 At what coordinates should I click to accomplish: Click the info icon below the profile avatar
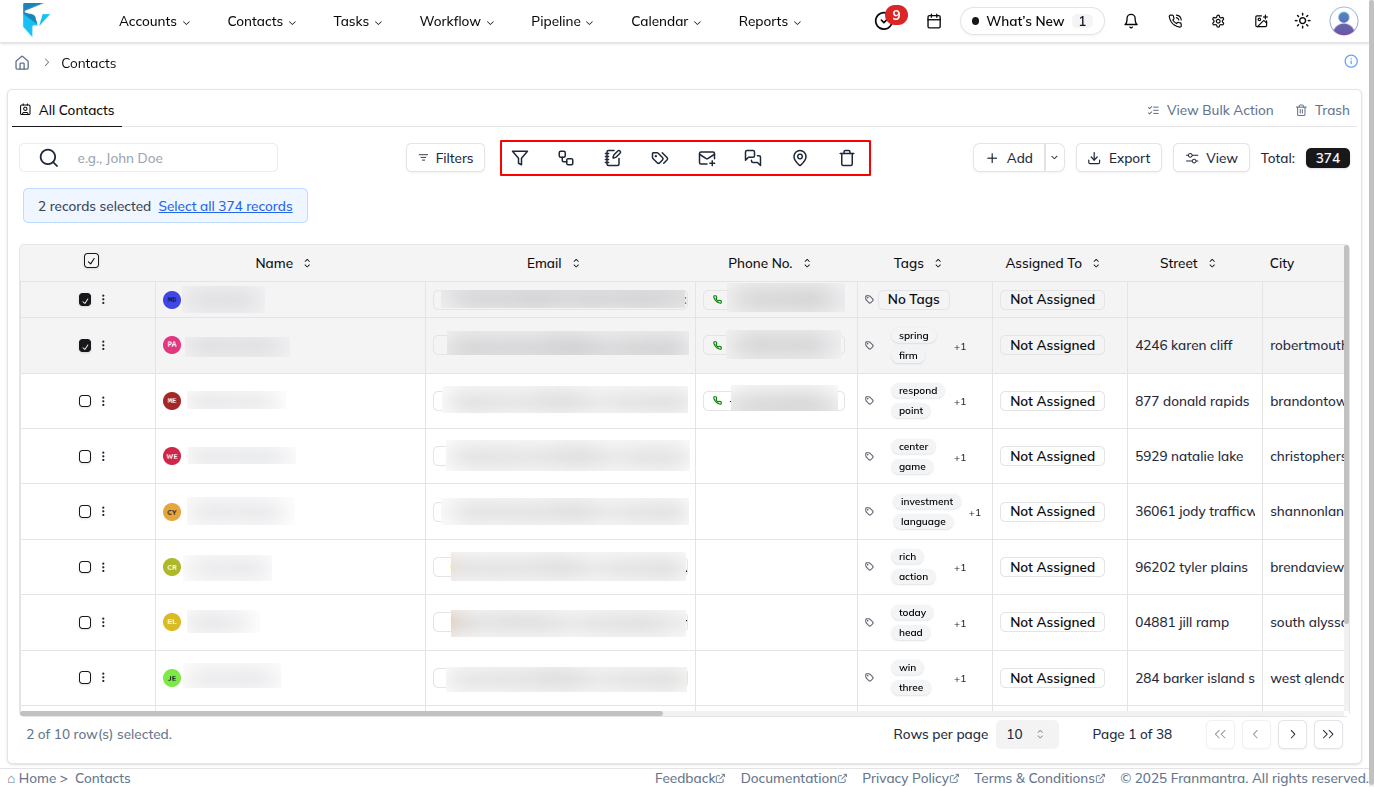tap(1351, 61)
